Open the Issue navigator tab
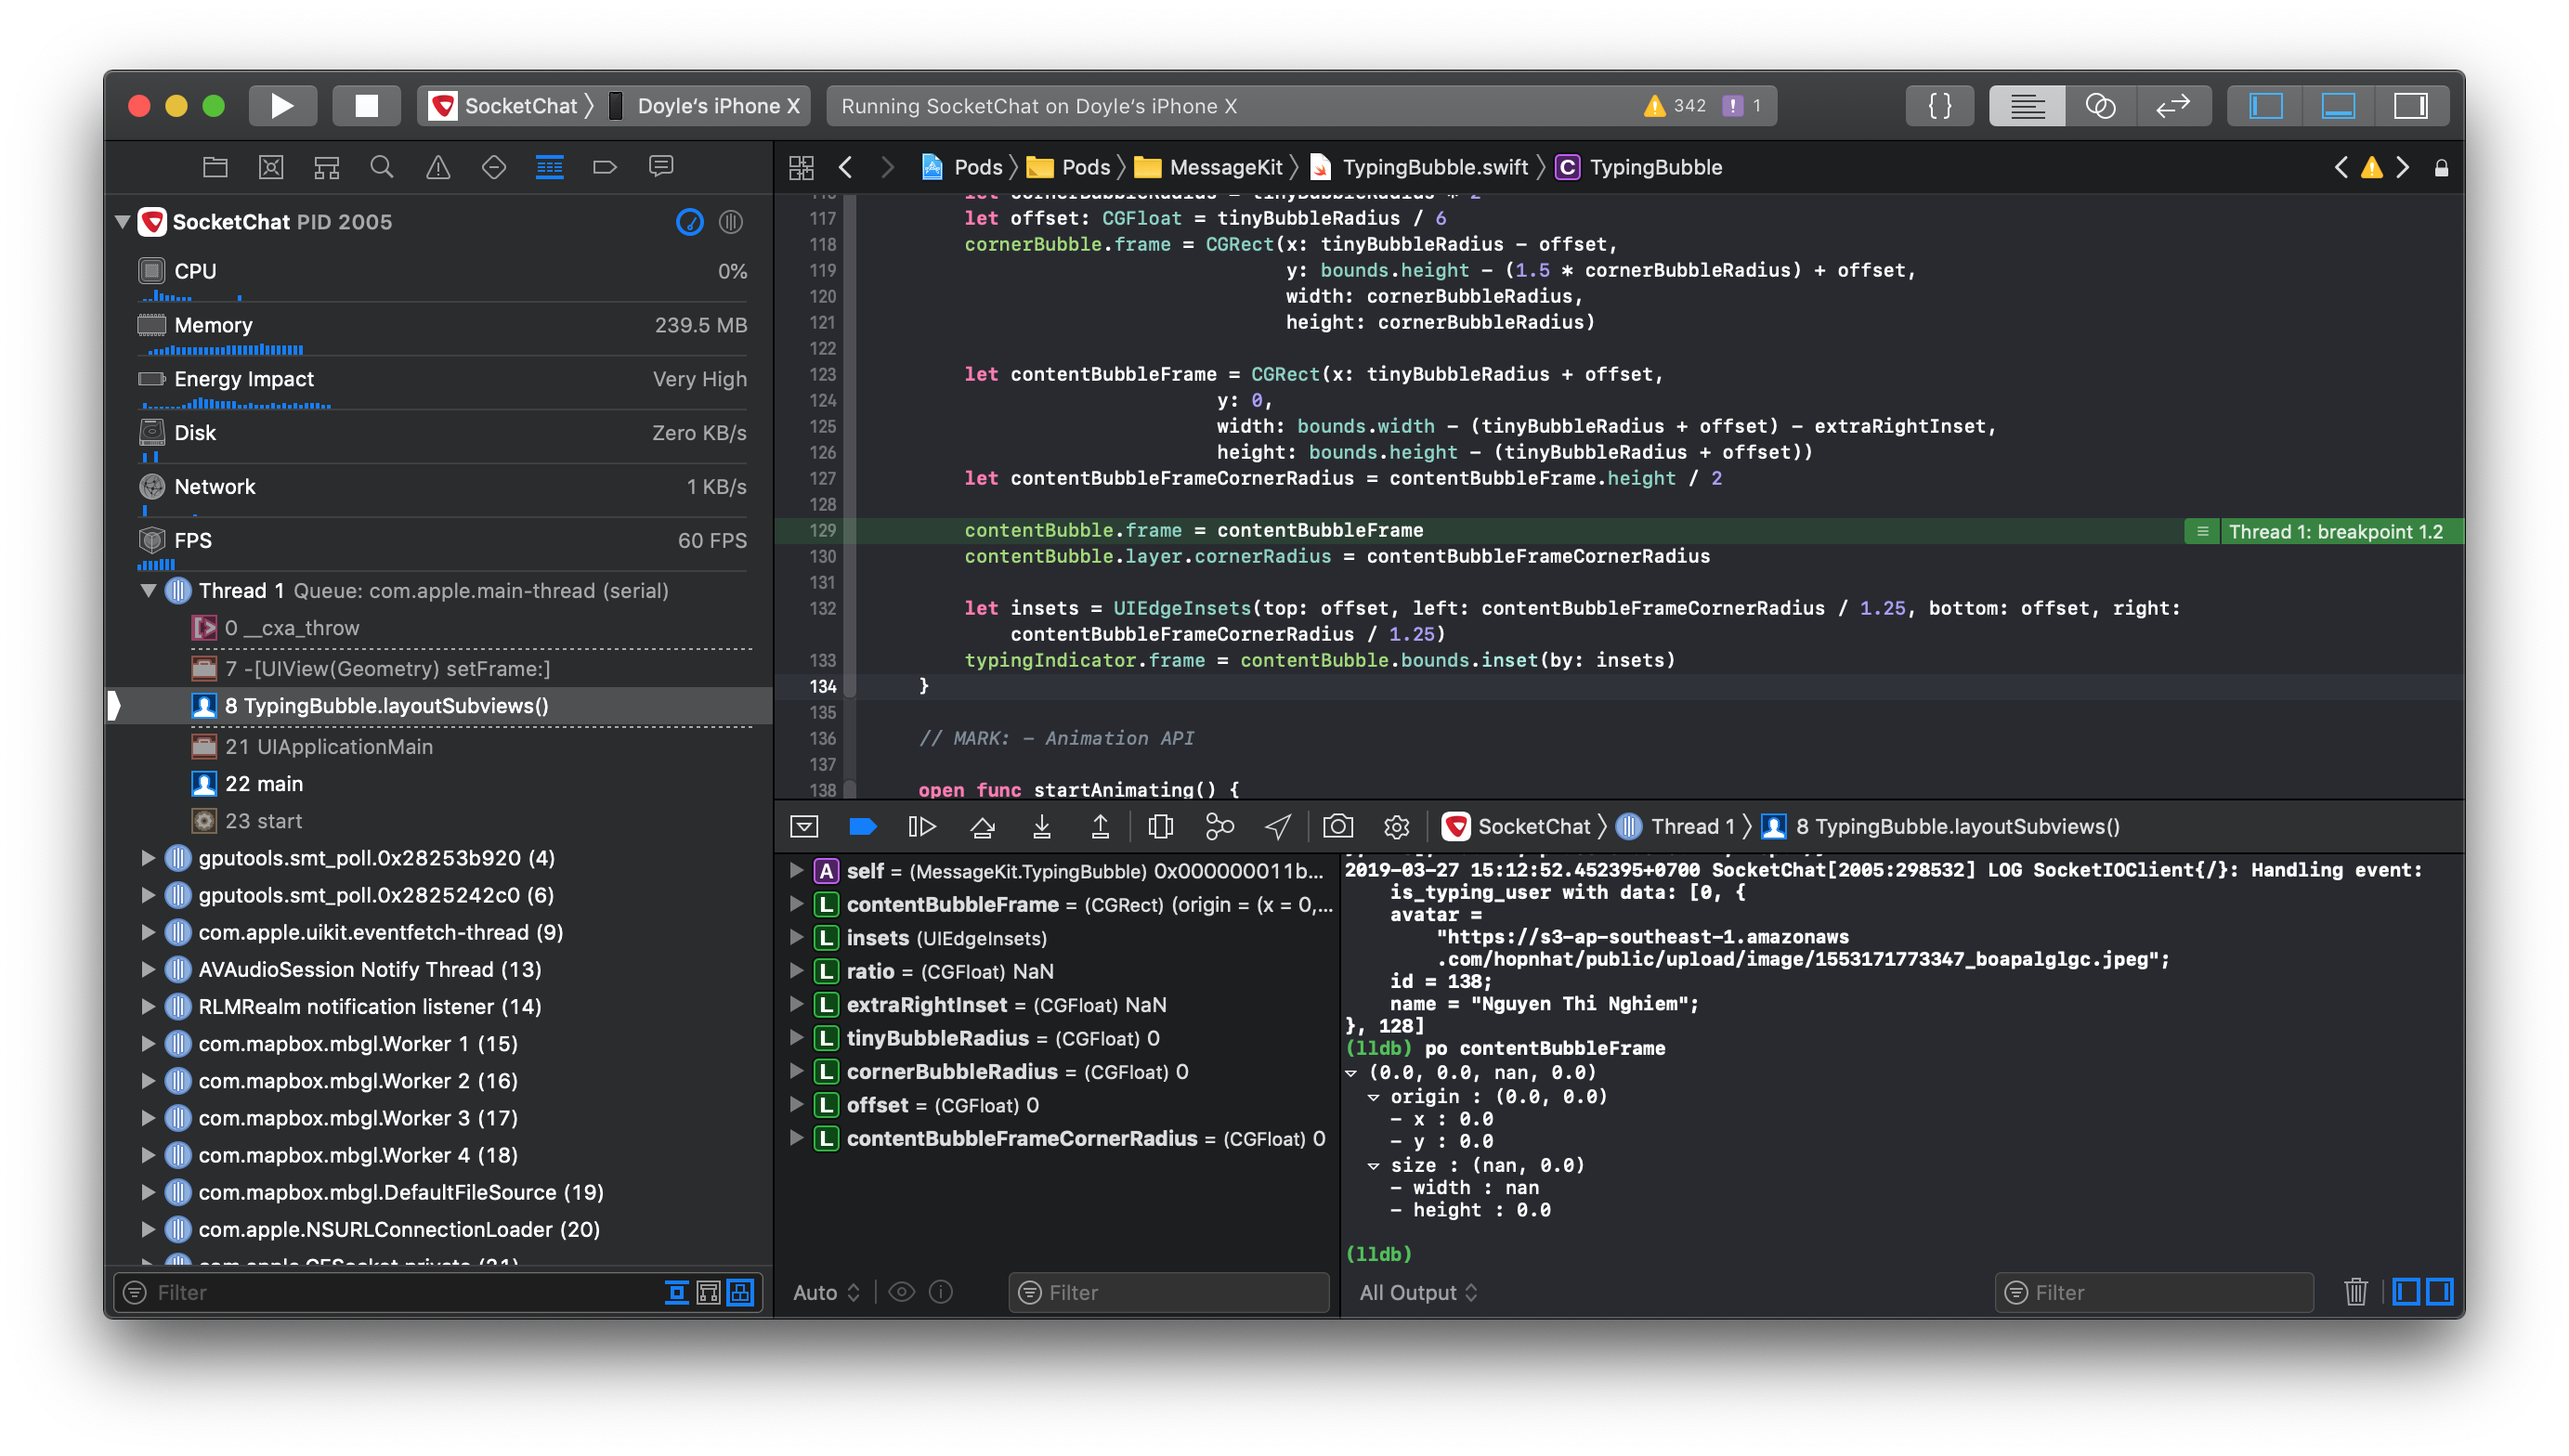 pos(438,167)
